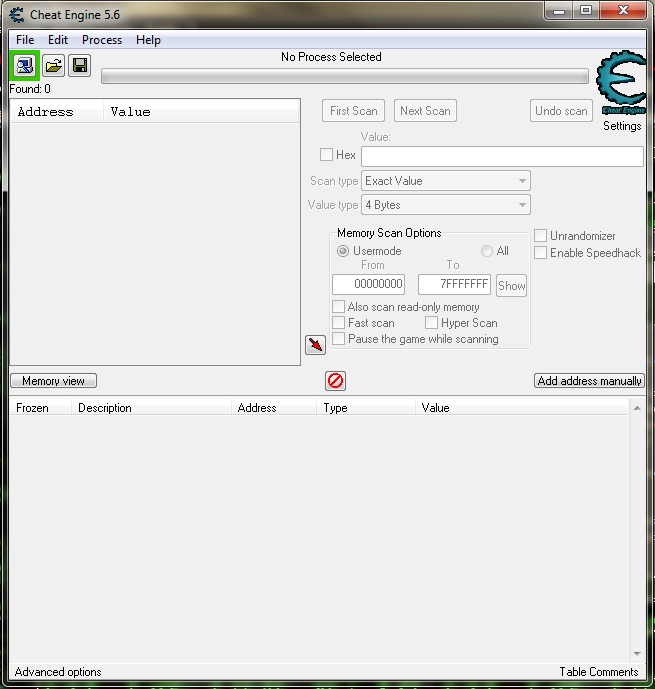The height and width of the screenshot is (689, 655).
Task: Click the First Scan button
Action: pyautogui.click(x=354, y=111)
